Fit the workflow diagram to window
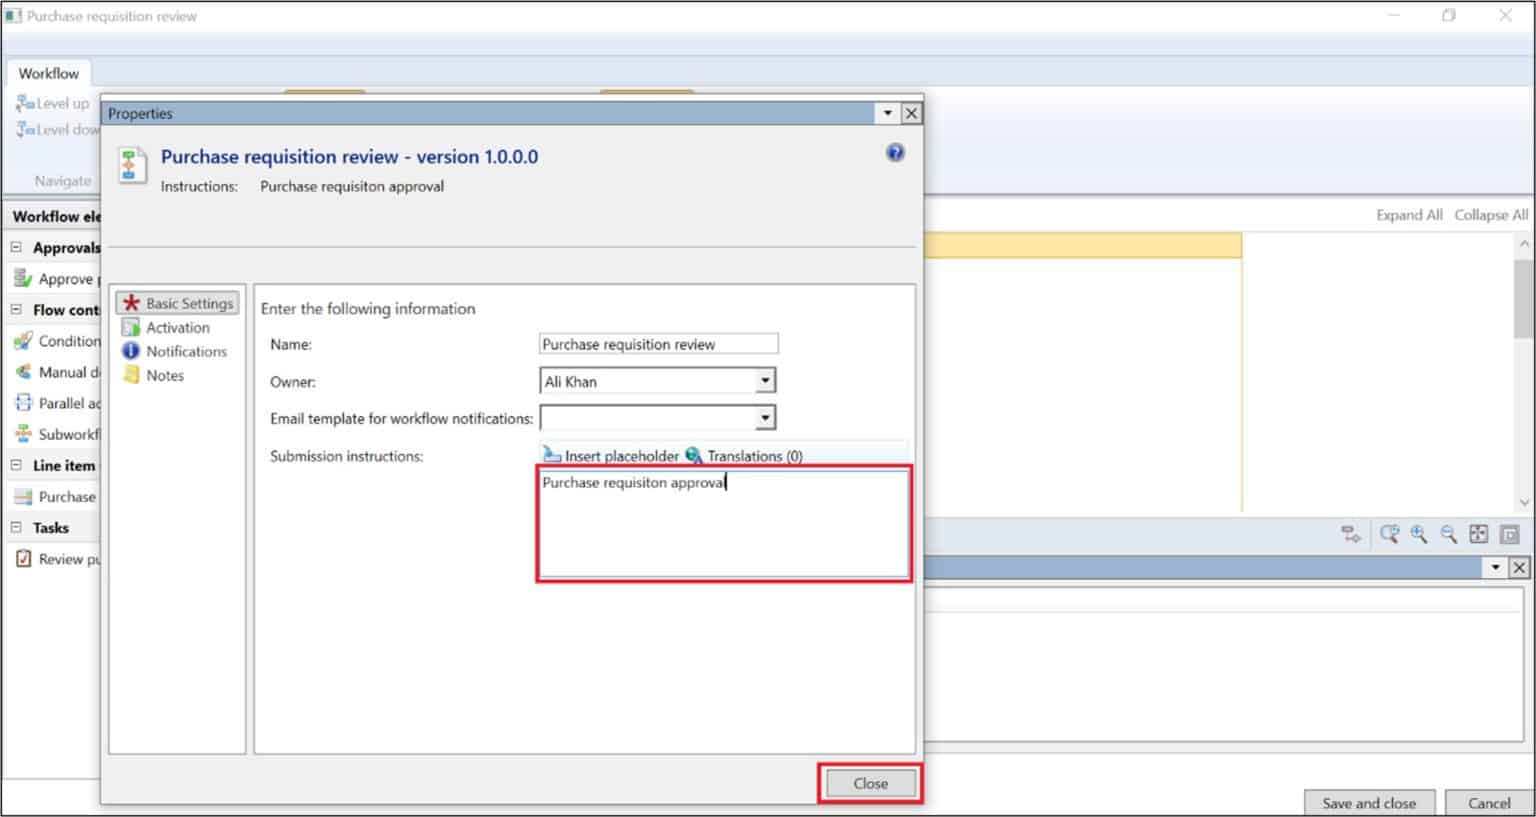Screen dimensions: 1536x817 [1478, 535]
